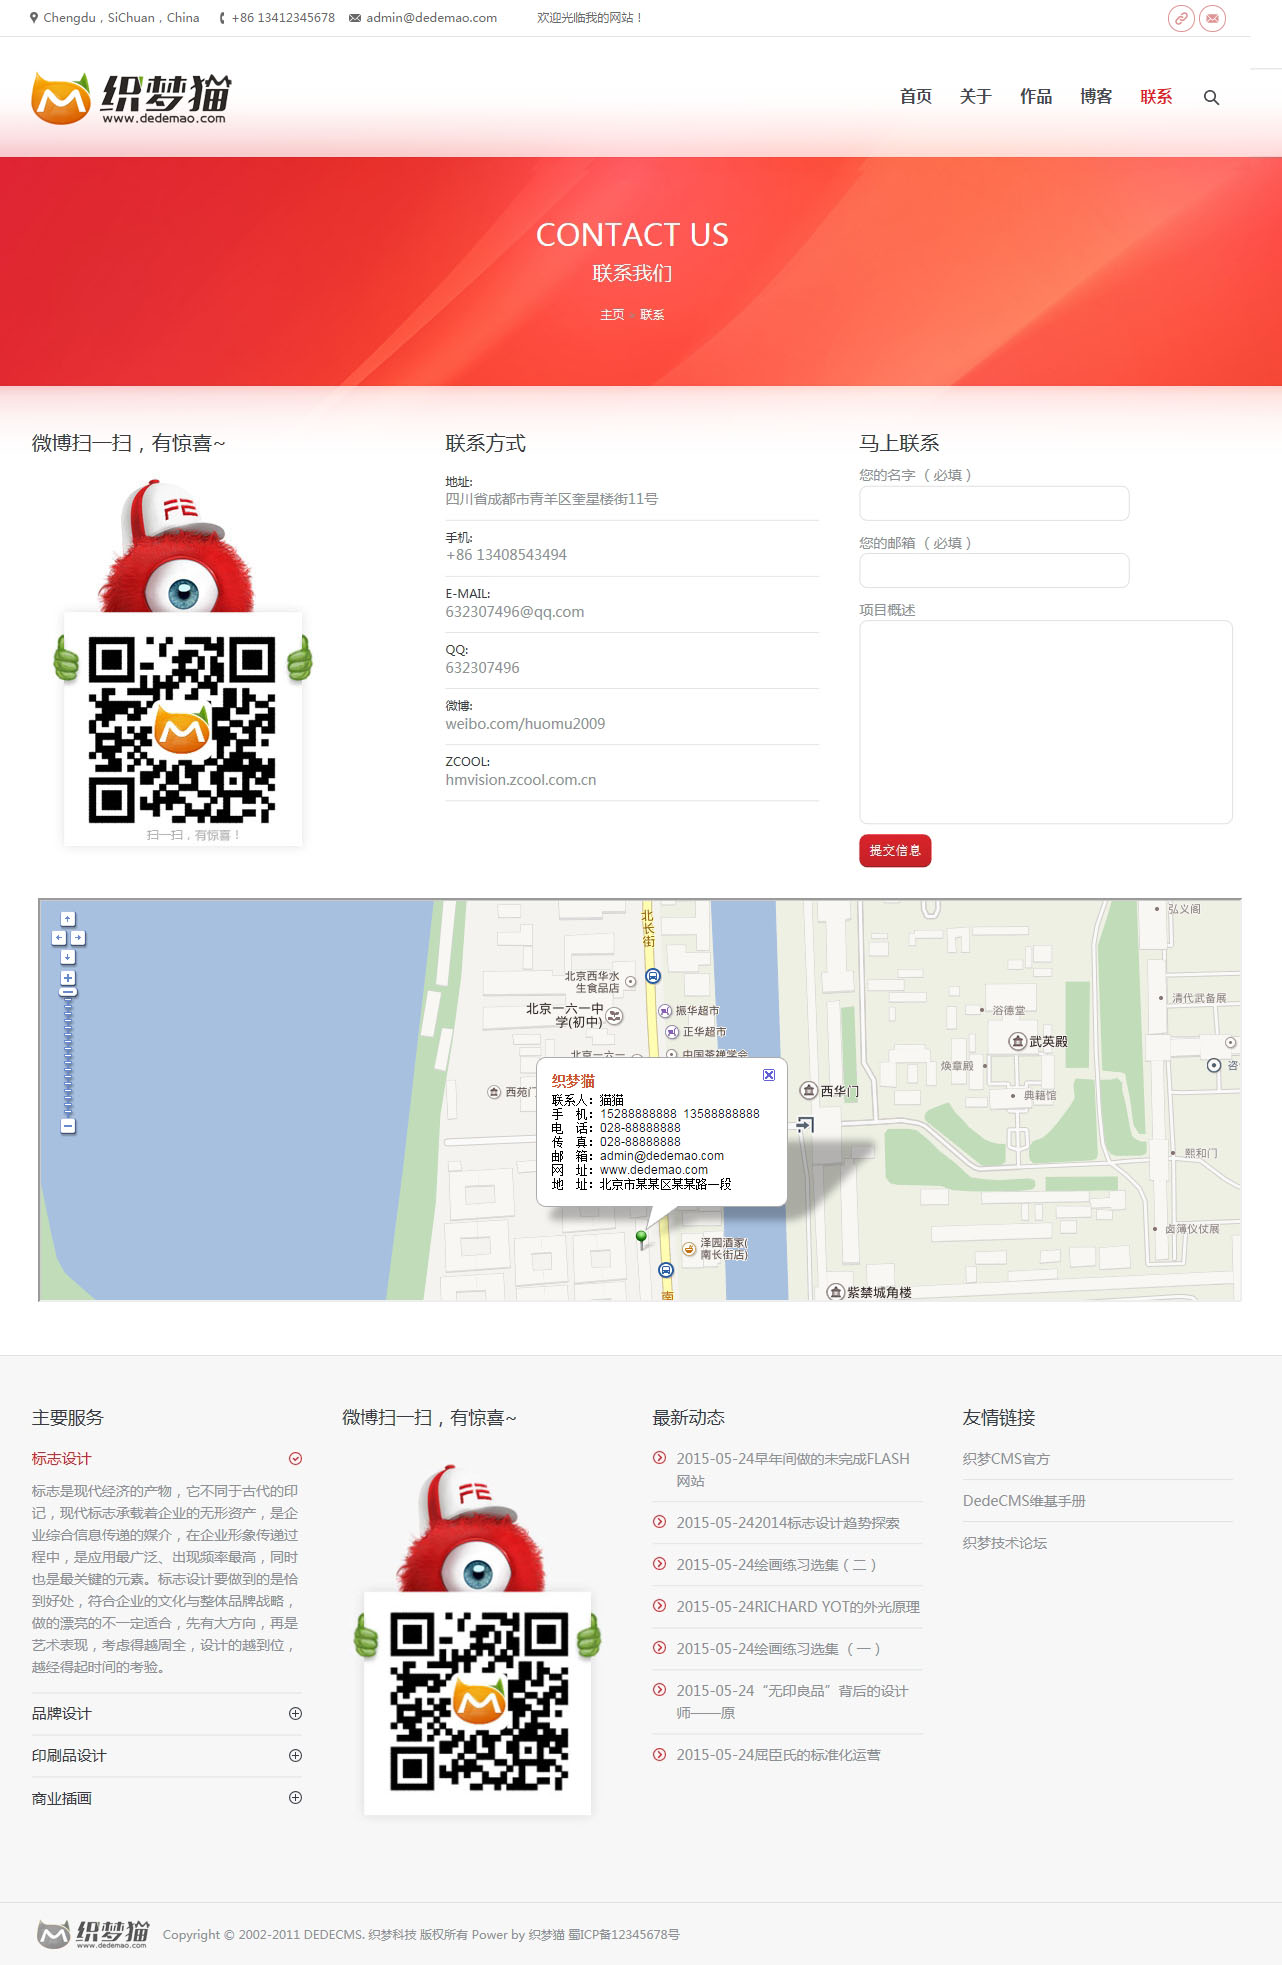
Task: Expand the 商业插画 service section
Action: click(295, 1797)
